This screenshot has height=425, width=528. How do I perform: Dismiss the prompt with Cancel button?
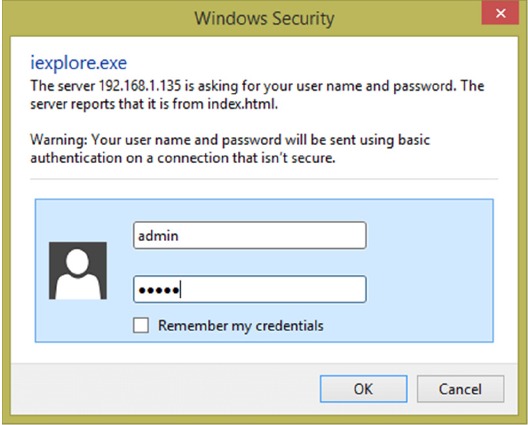coord(460,389)
